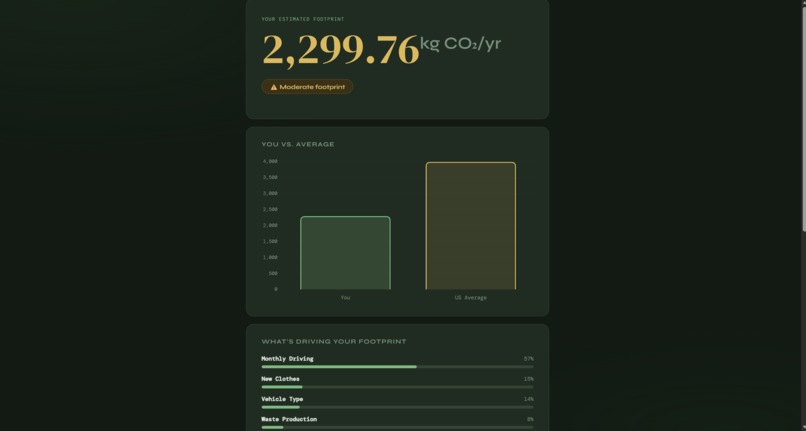Click the 15% value for New Clothes
The height and width of the screenshot is (431, 806).
pos(528,379)
